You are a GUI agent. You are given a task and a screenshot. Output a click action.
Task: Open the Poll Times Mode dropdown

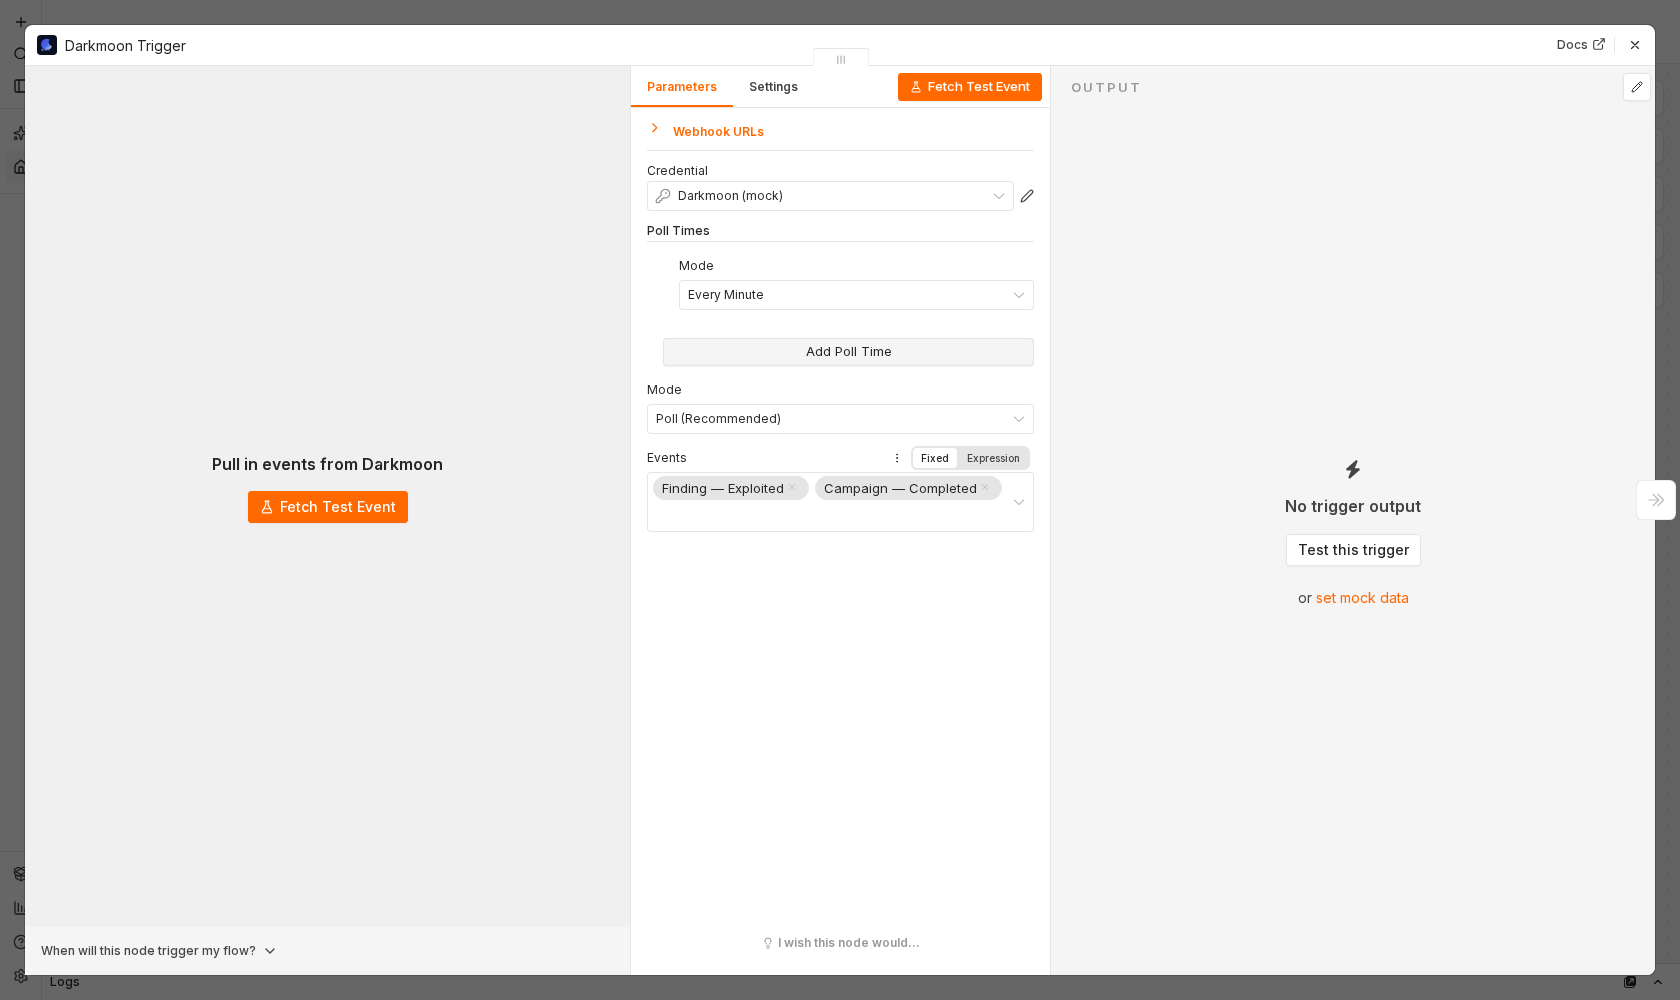tap(856, 295)
